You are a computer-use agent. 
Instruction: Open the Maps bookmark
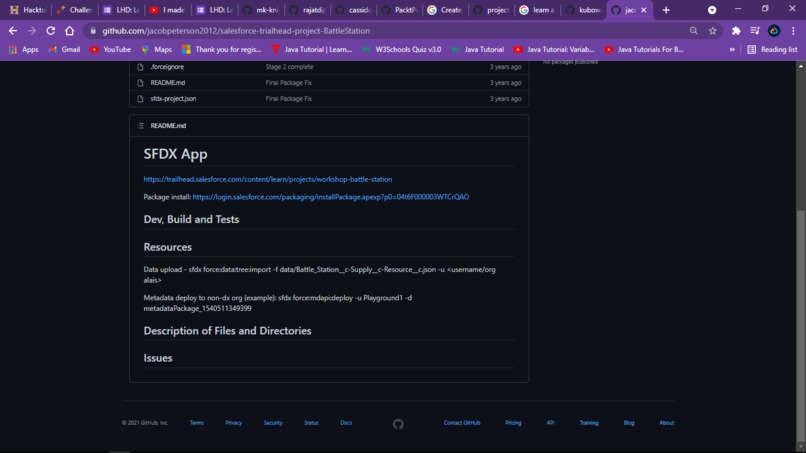coord(156,49)
